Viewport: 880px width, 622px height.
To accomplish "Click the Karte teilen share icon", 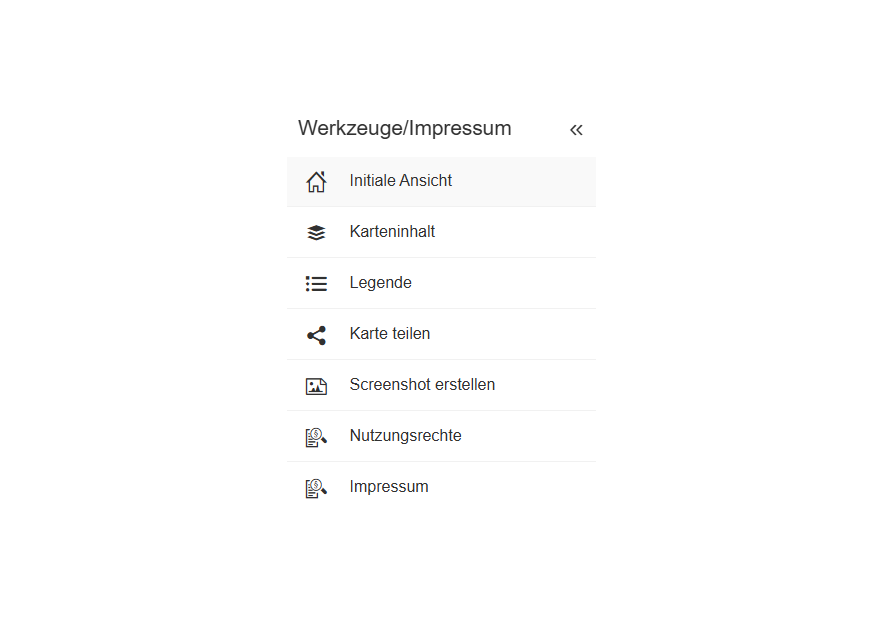I will pos(316,334).
